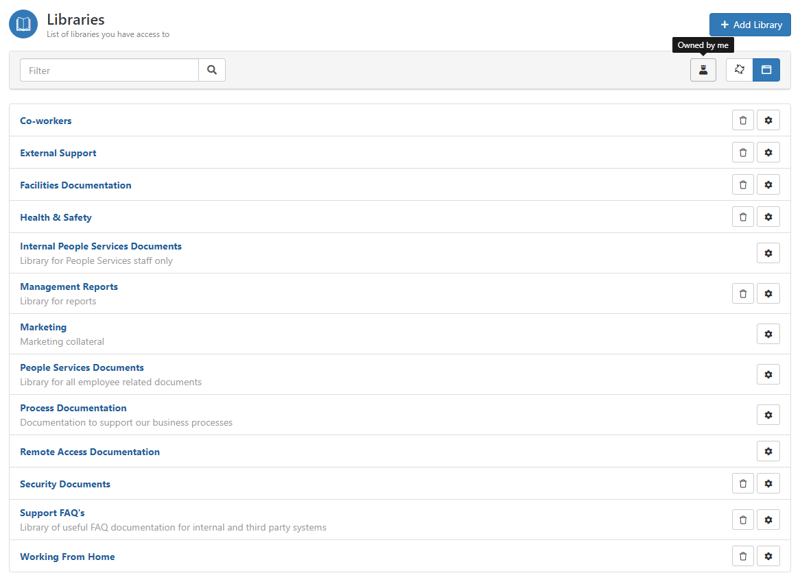The width and height of the screenshot is (800, 584).
Task: Open the Process Documentation library
Action: pyautogui.click(x=73, y=408)
